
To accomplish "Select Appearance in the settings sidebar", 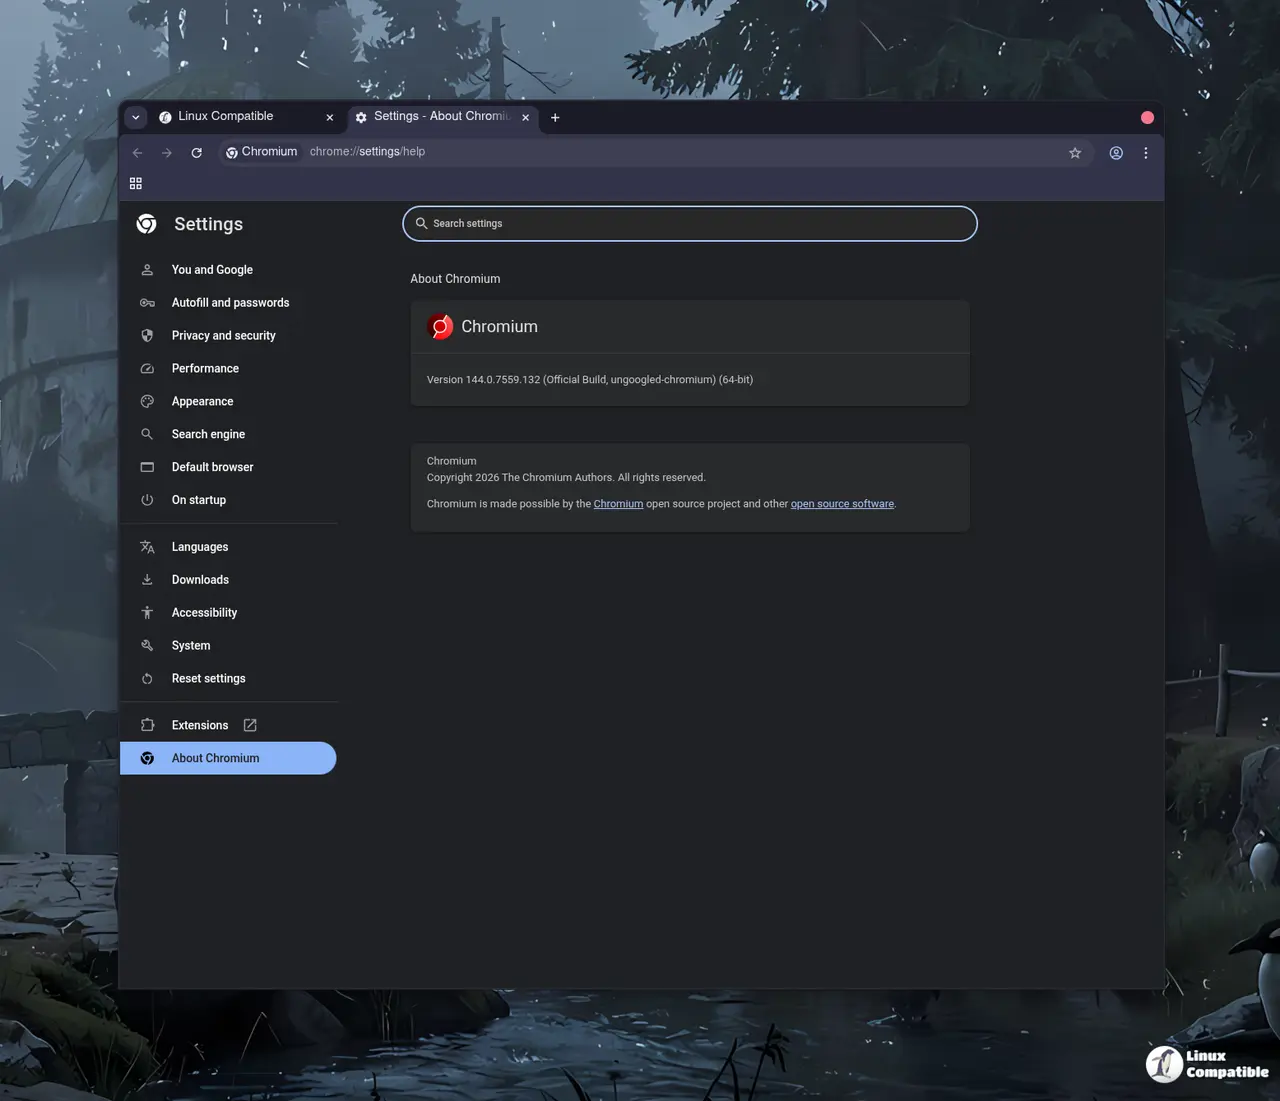I will 202,402.
